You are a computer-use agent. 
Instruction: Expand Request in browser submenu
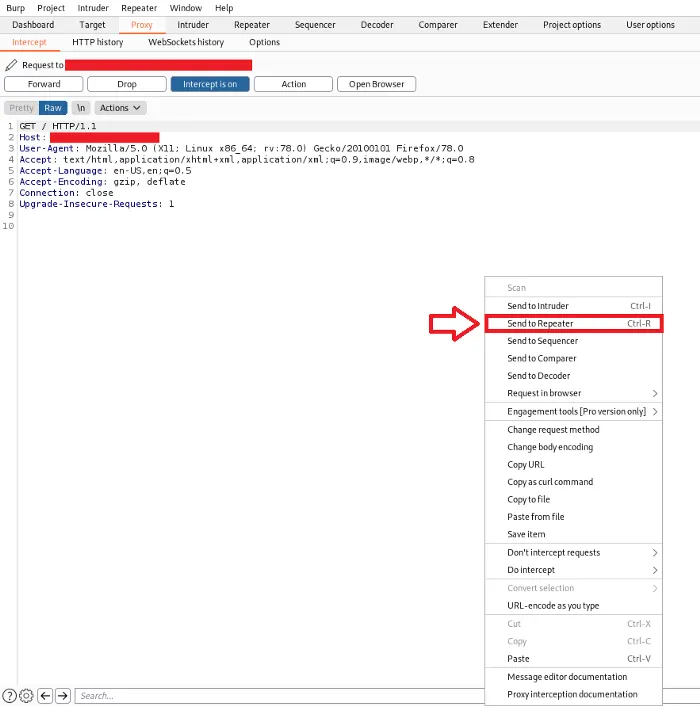click(573, 393)
